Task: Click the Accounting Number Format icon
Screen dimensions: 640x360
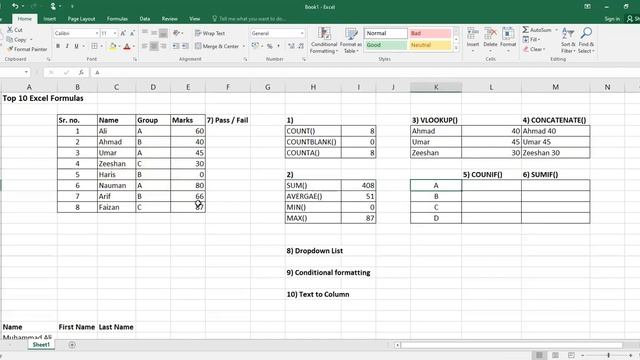Action: [x=256, y=46]
